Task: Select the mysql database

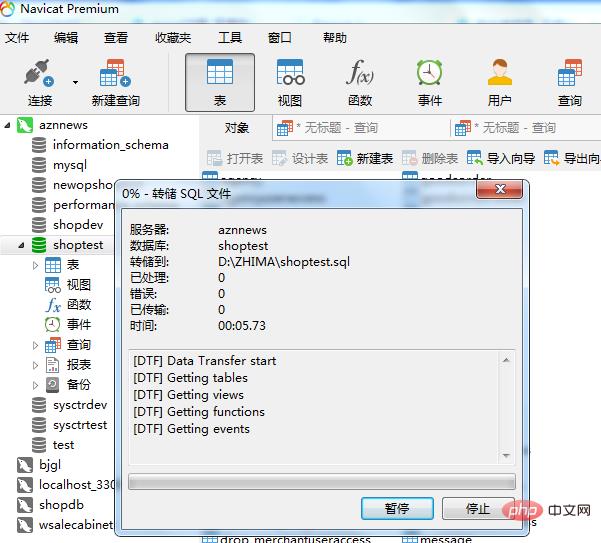Action: coord(59,165)
